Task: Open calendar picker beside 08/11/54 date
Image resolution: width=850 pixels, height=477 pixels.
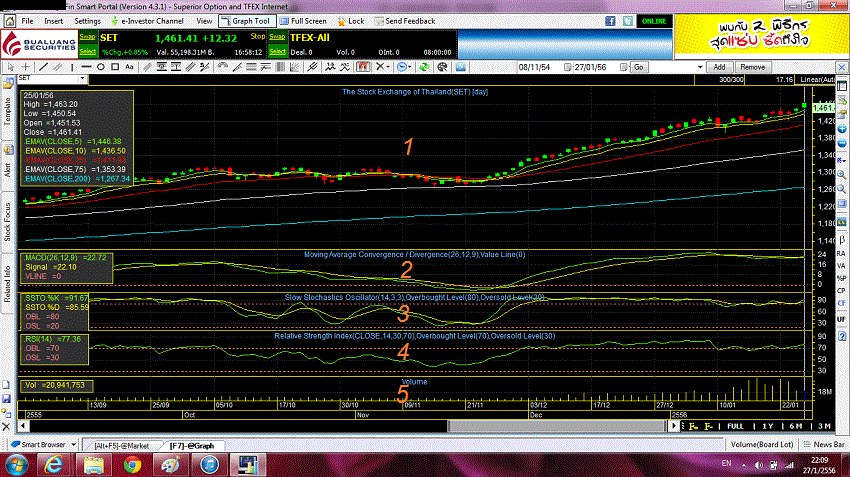Action: (568, 67)
